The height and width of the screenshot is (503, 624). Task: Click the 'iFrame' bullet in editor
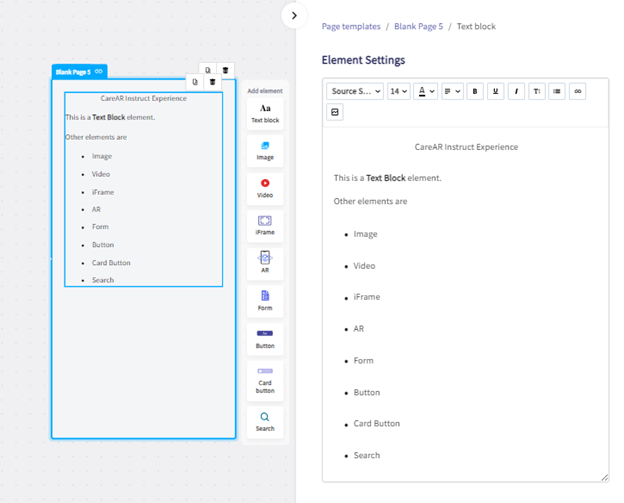[367, 297]
